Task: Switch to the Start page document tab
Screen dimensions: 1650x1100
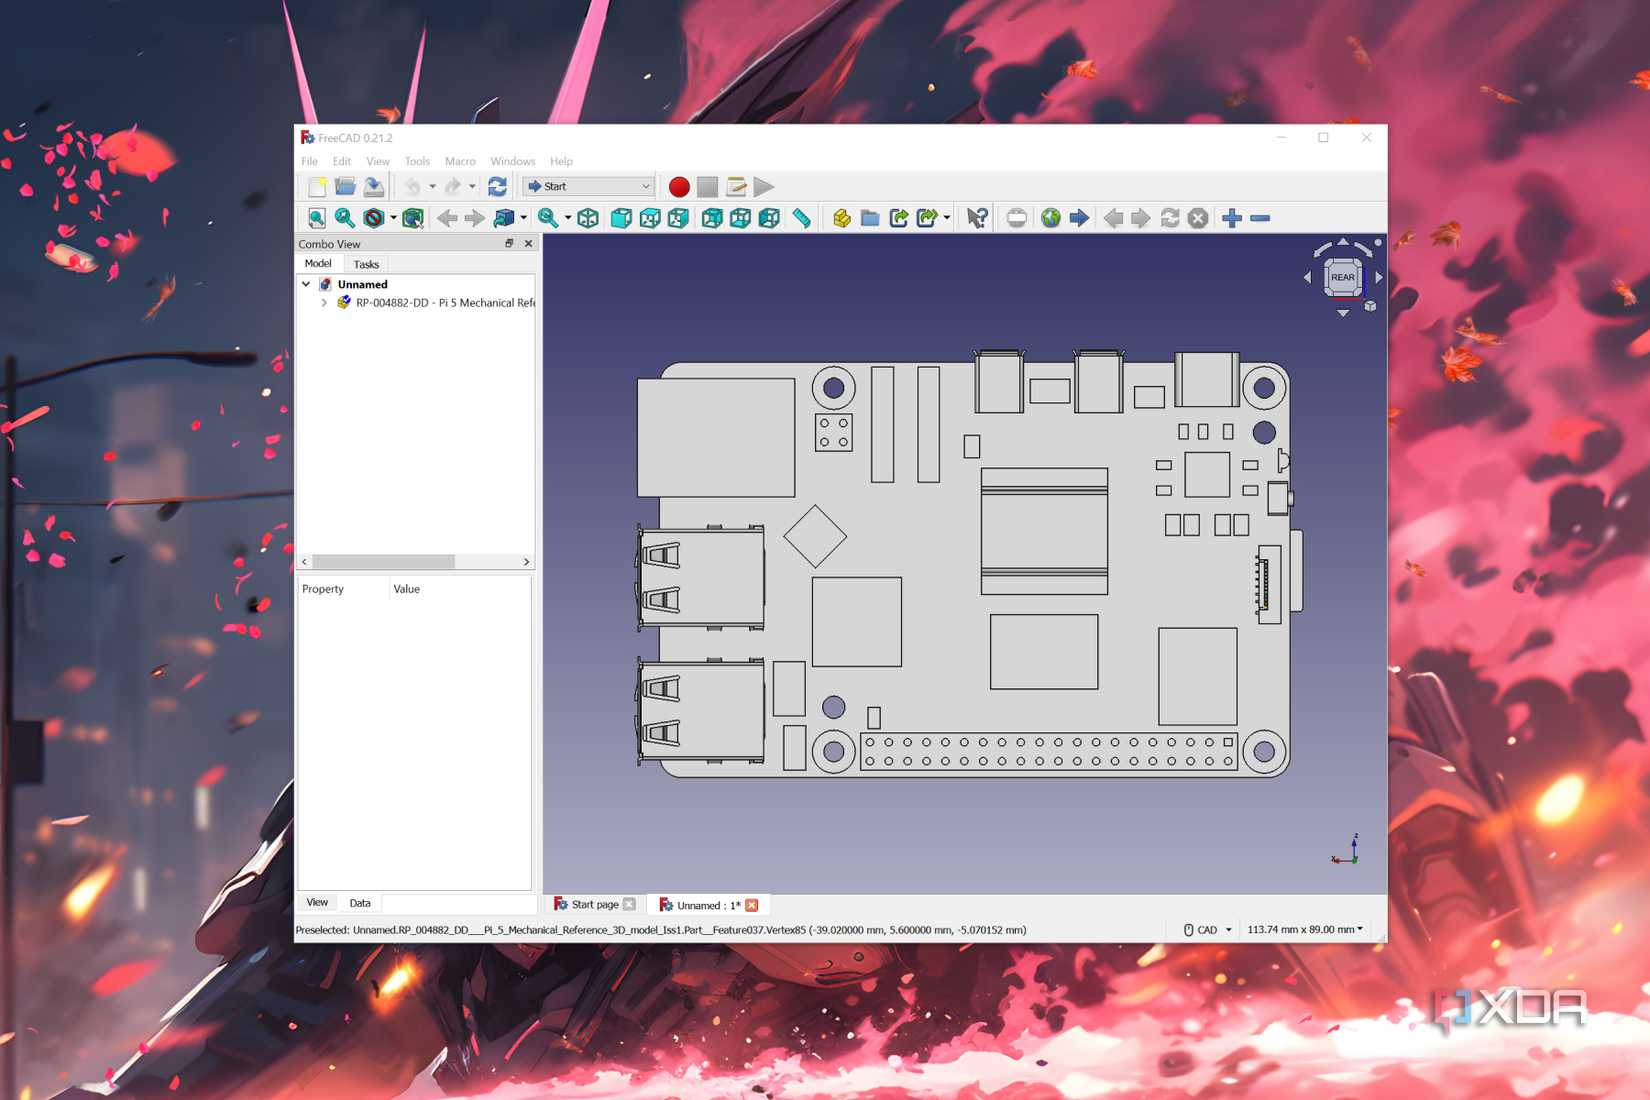Action: [x=595, y=904]
